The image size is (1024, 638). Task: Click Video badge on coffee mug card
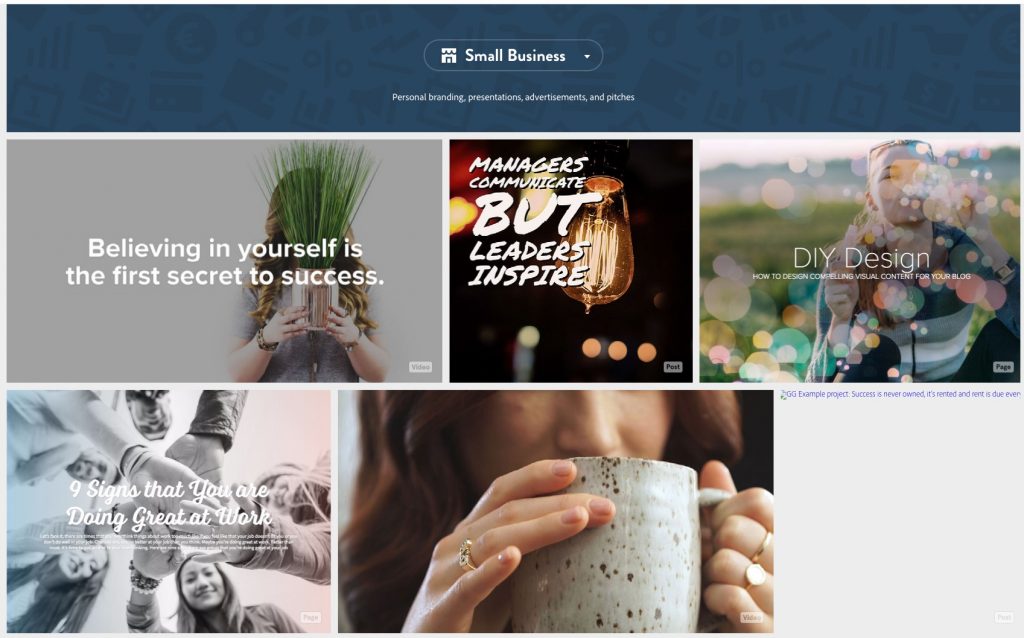pyautogui.click(x=752, y=617)
